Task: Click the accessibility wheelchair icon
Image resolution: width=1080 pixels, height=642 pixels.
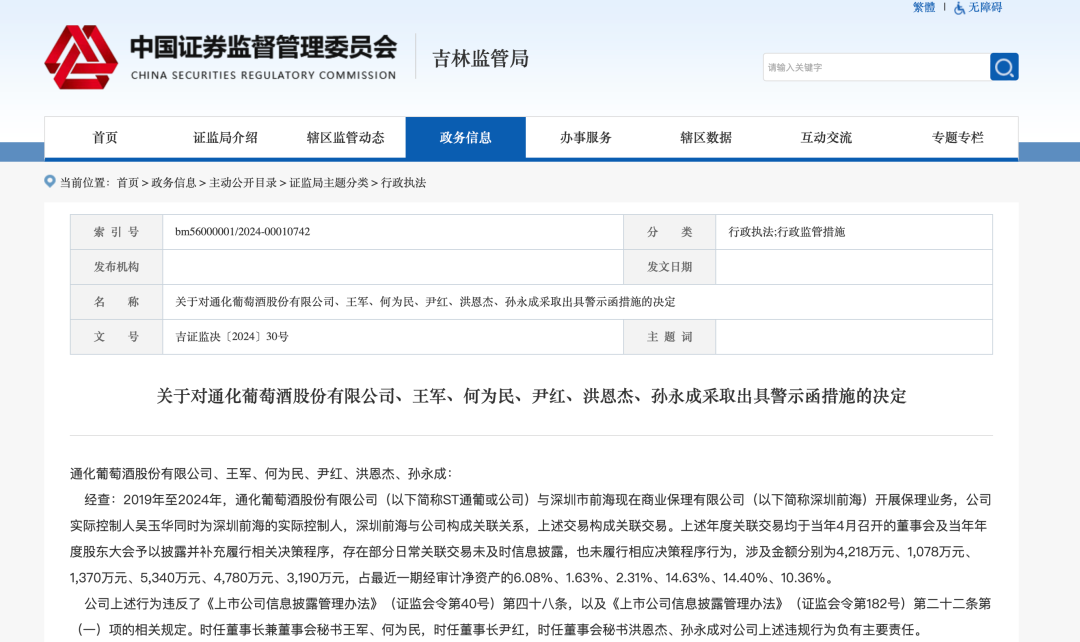Action: (959, 8)
